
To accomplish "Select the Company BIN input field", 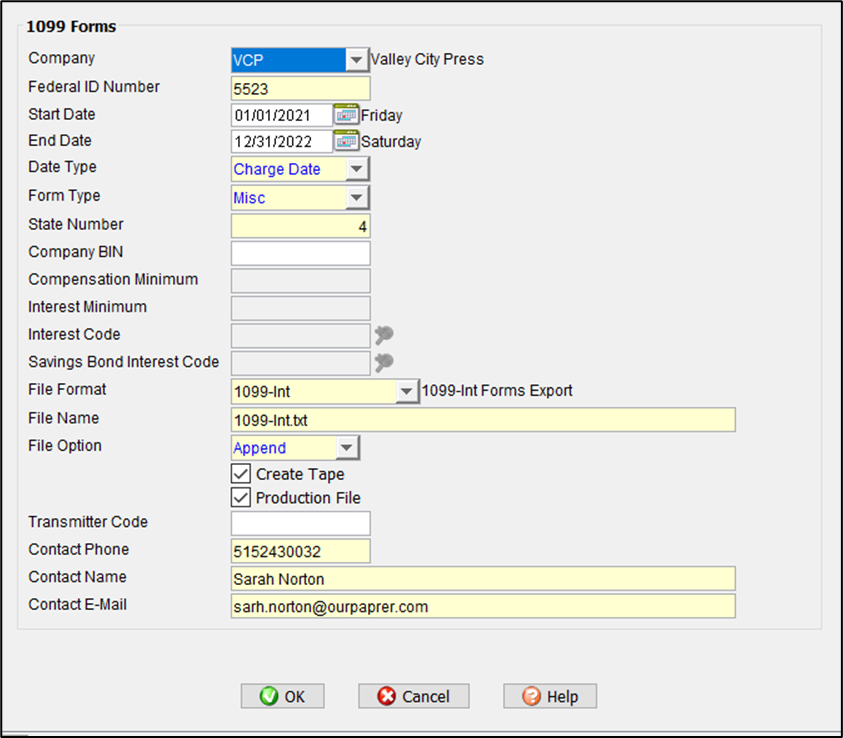I will point(300,253).
